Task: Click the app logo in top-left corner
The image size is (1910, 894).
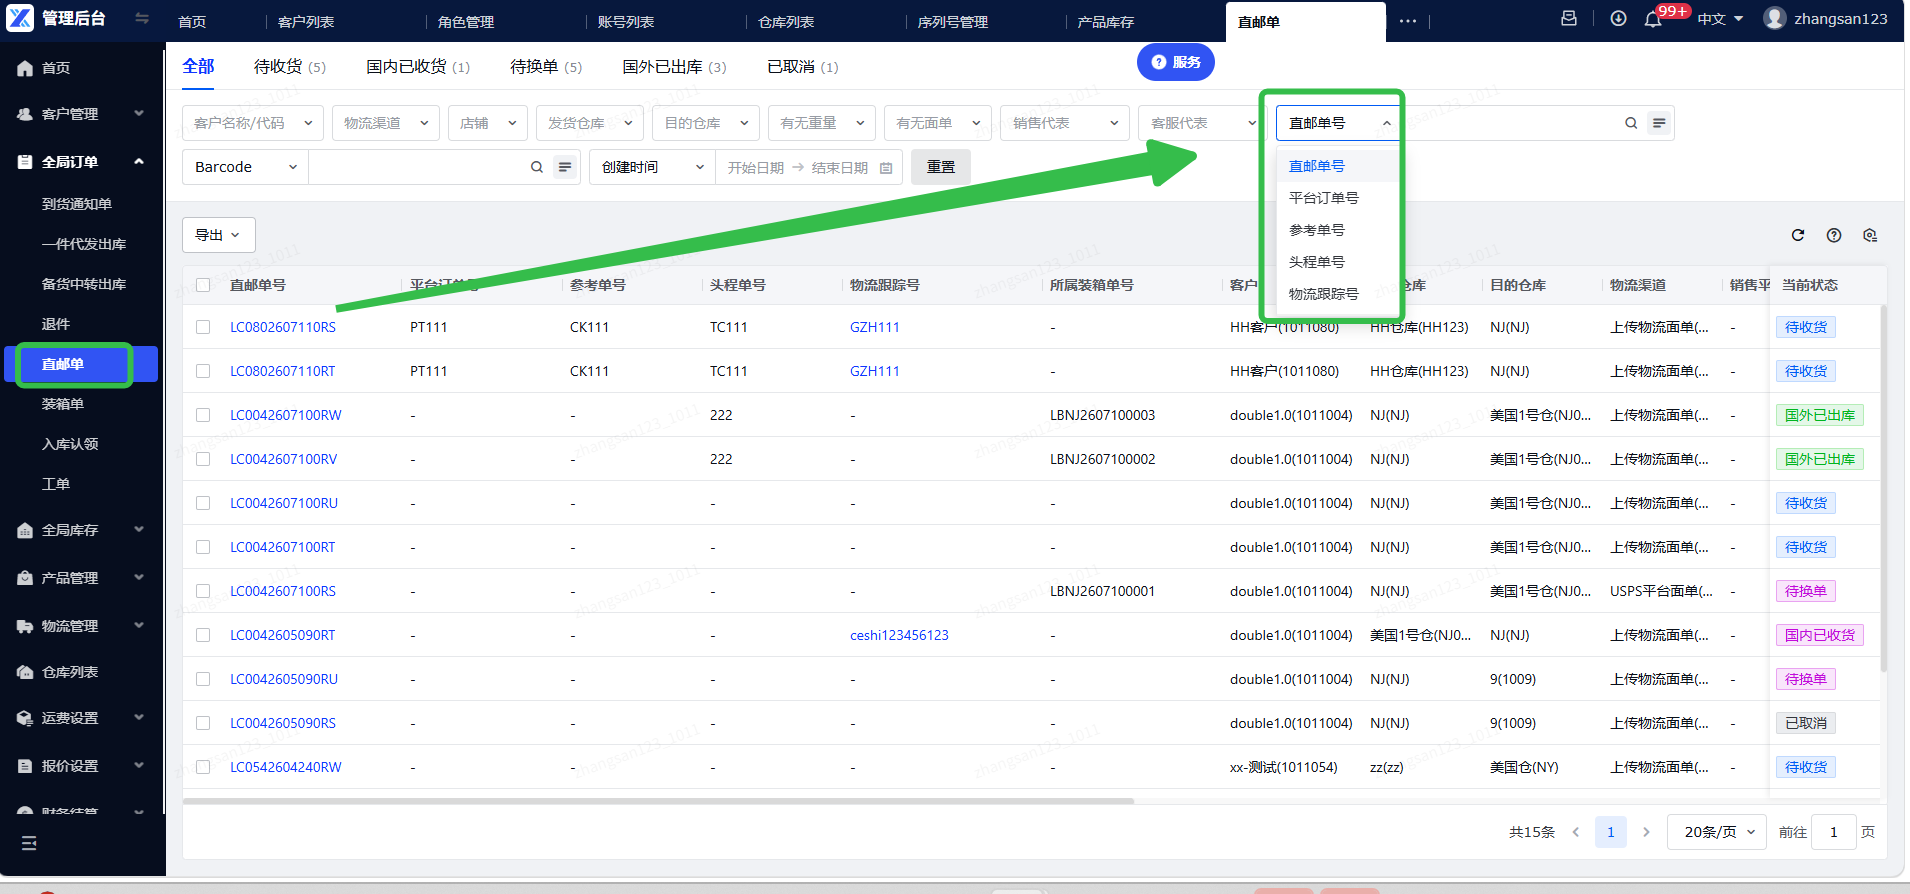Action: point(19,18)
